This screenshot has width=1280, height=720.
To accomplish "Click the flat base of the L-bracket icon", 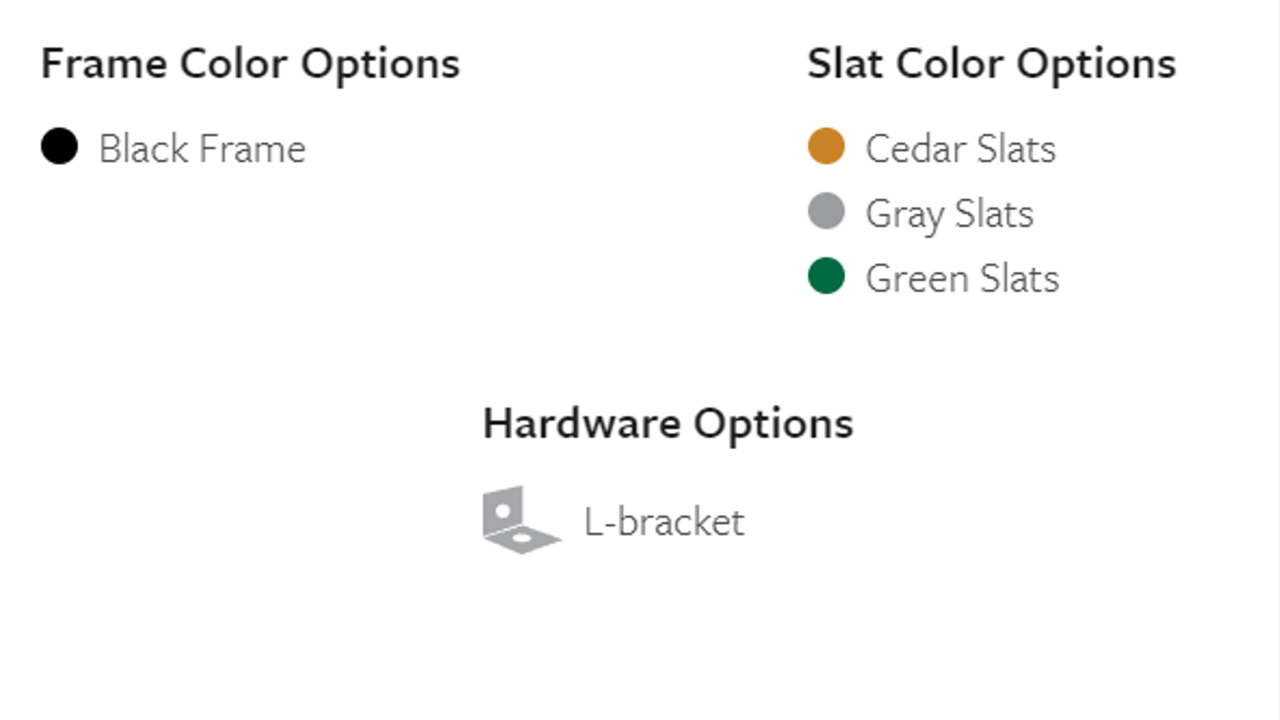I will [522, 541].
